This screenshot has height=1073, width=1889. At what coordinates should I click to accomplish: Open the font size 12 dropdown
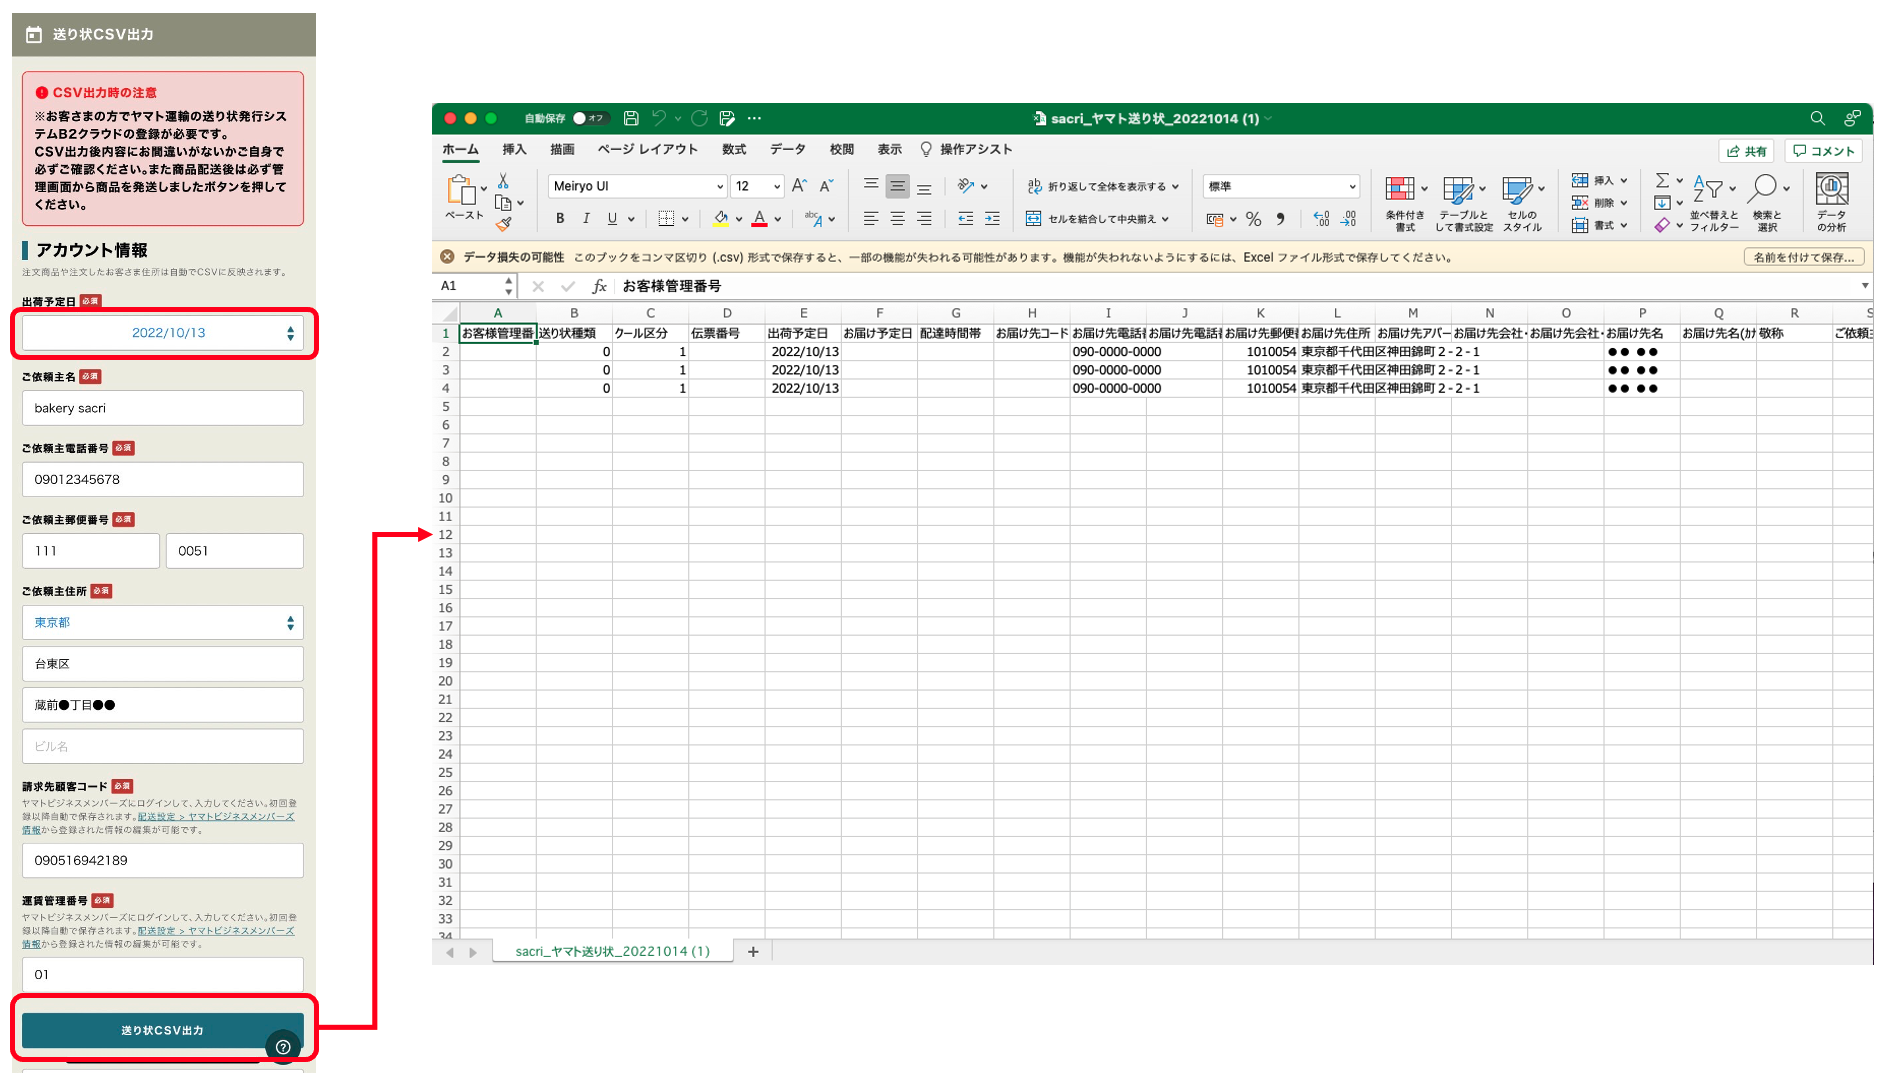tap(776, 186)
